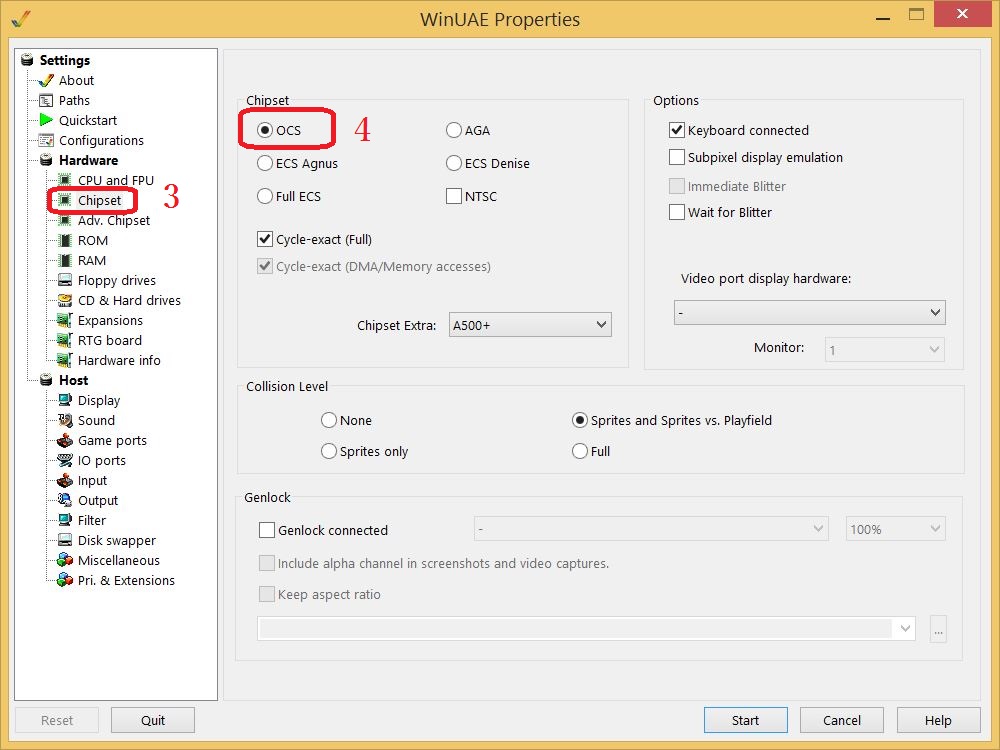Click the Input joystick icon

[64, 480]
